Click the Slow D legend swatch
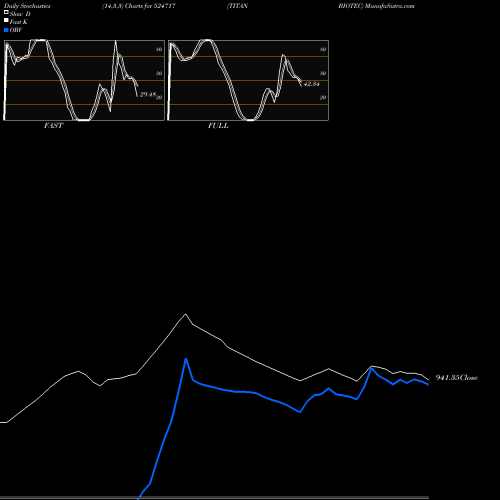 (x=6, y=12)
